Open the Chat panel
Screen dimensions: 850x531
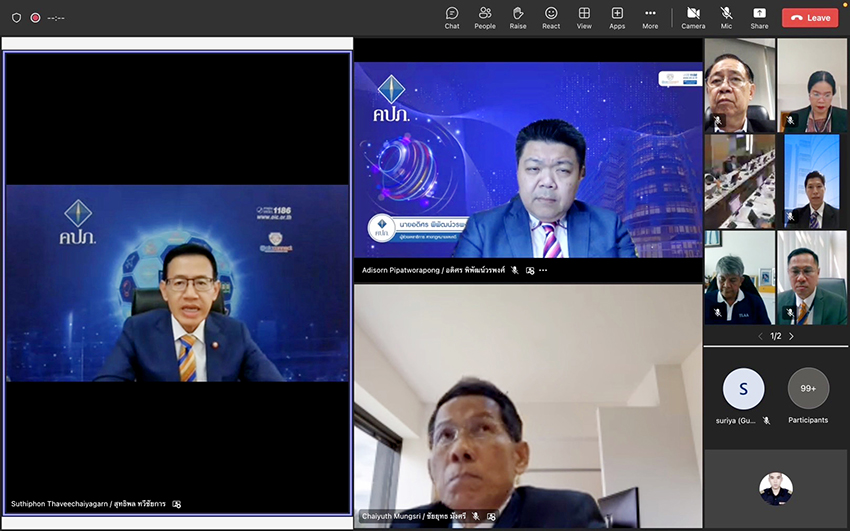coord(452,17)
